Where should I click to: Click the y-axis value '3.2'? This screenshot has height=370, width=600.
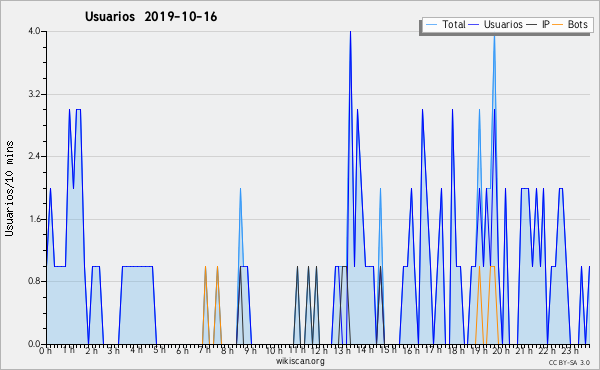pyautogui.click(x=34, y=94)
